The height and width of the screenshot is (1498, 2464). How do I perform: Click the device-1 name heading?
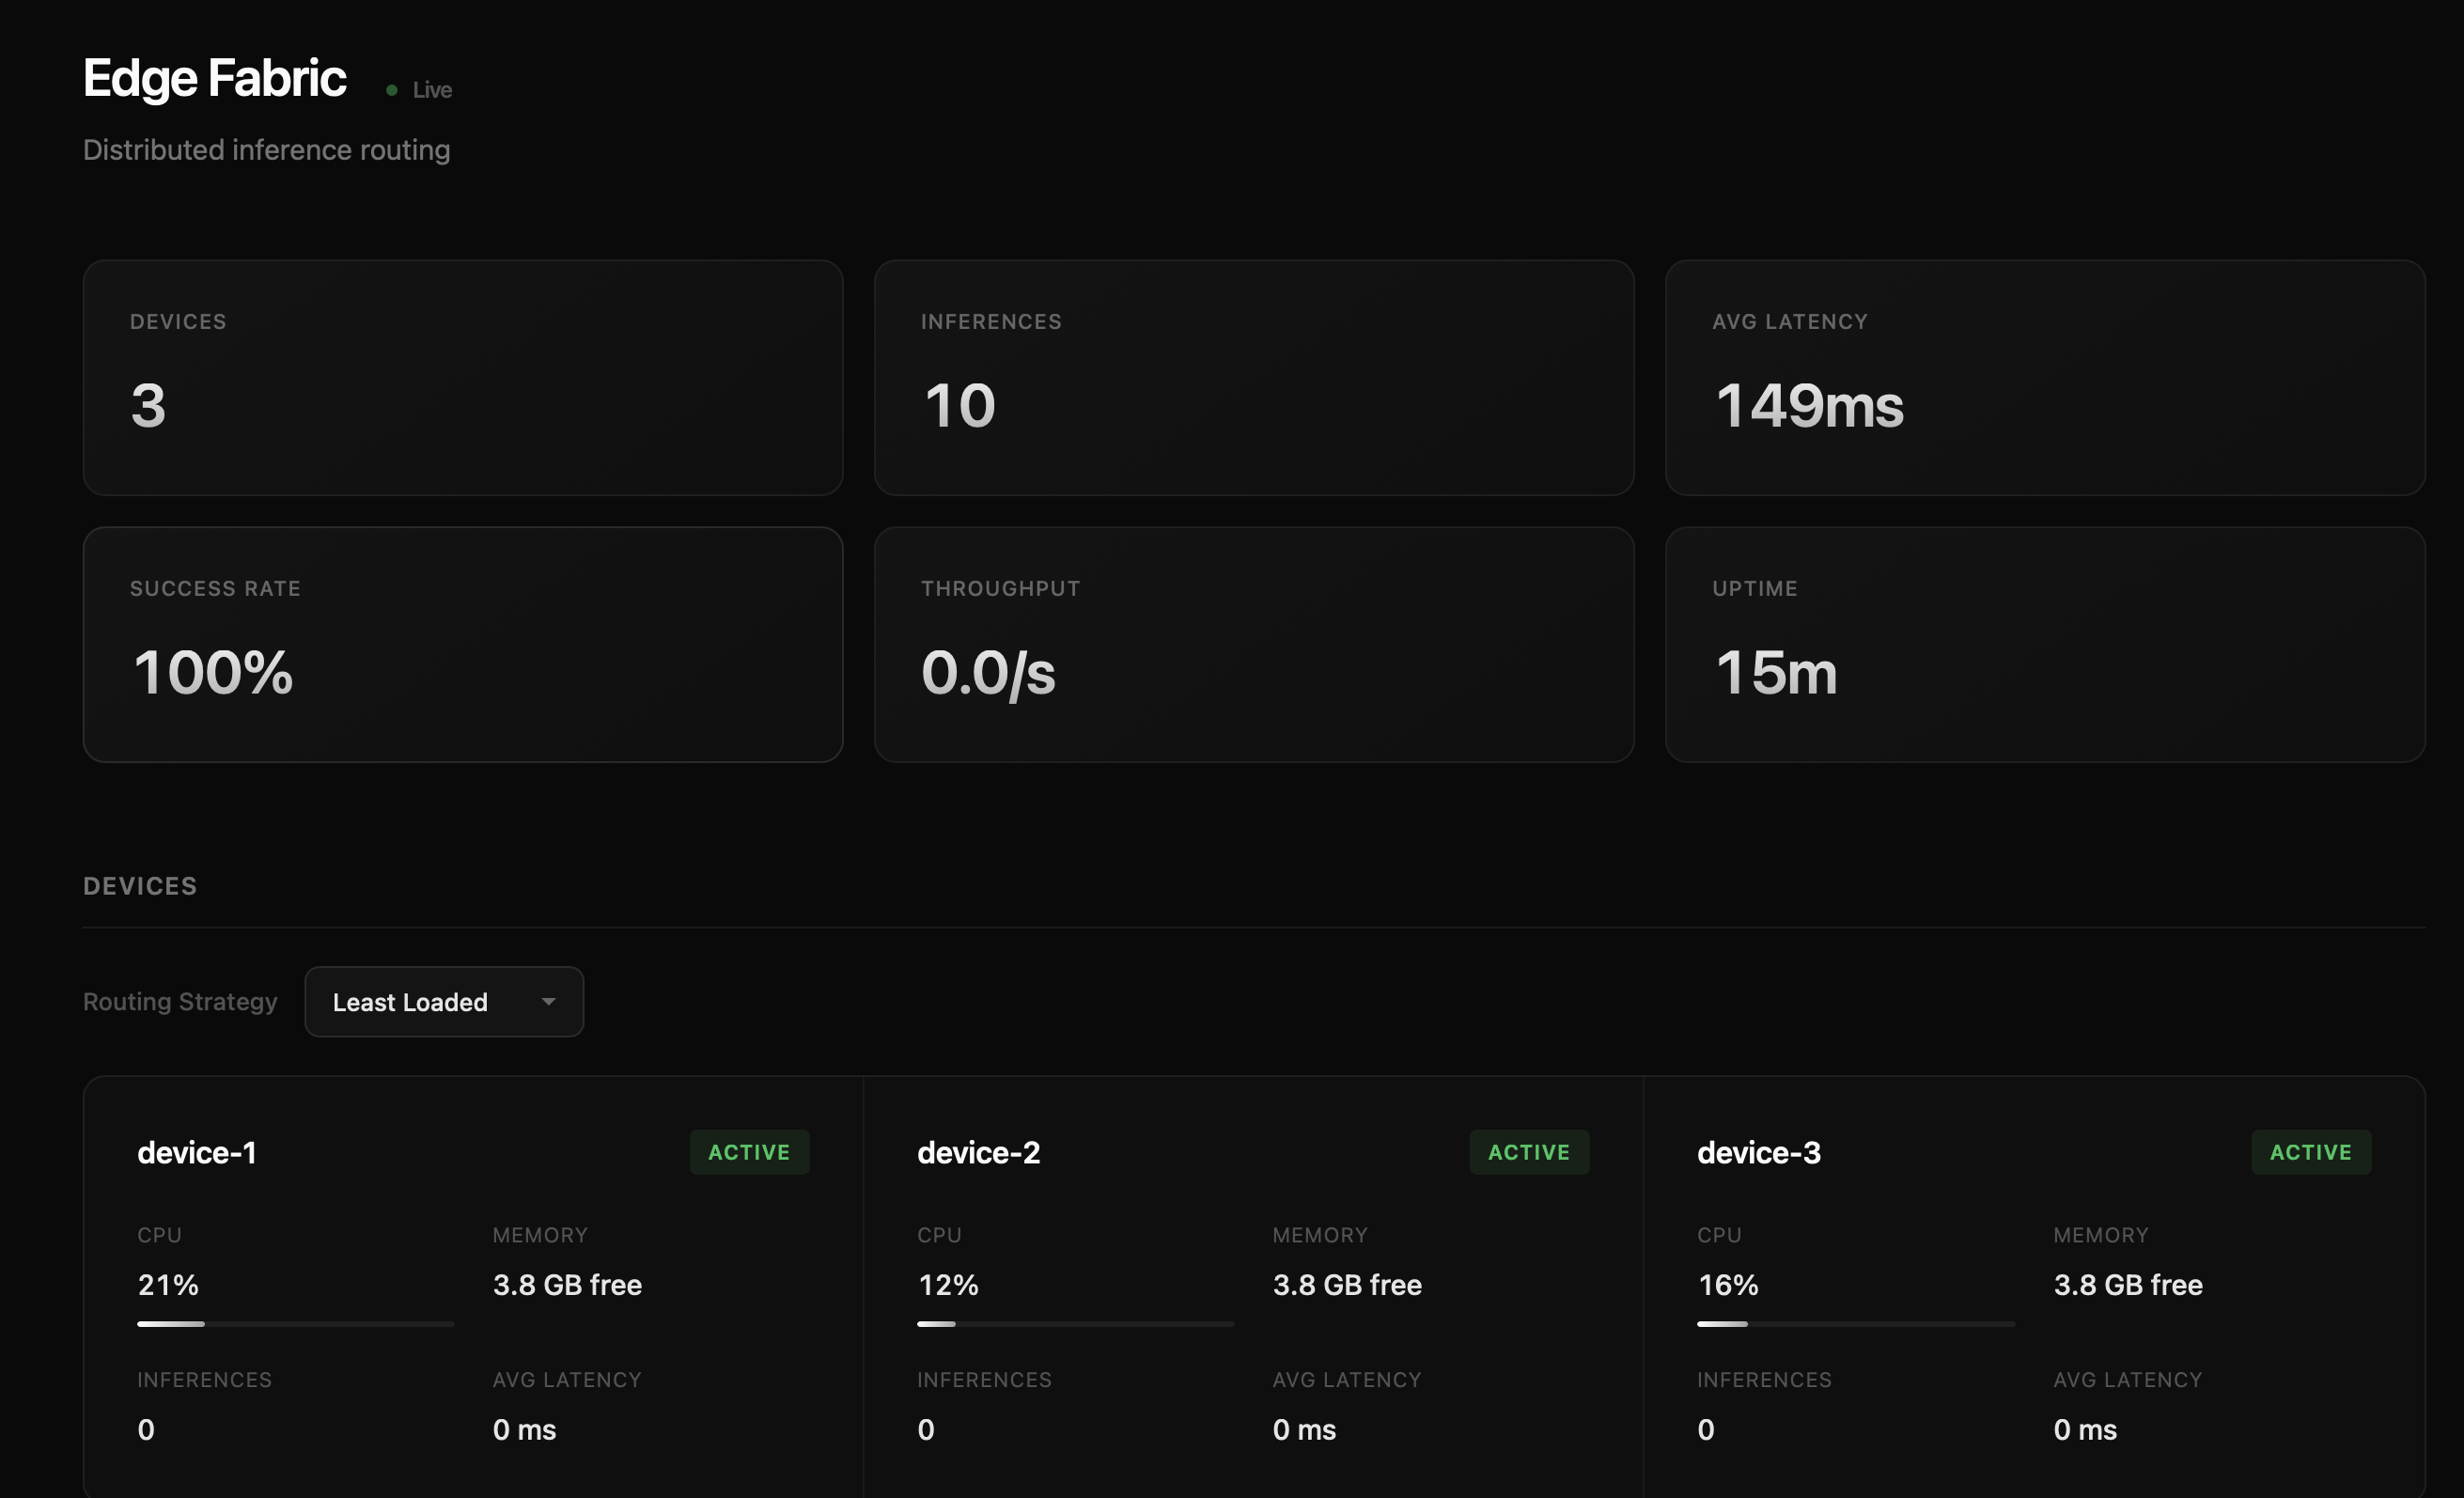click(197, 1152)
